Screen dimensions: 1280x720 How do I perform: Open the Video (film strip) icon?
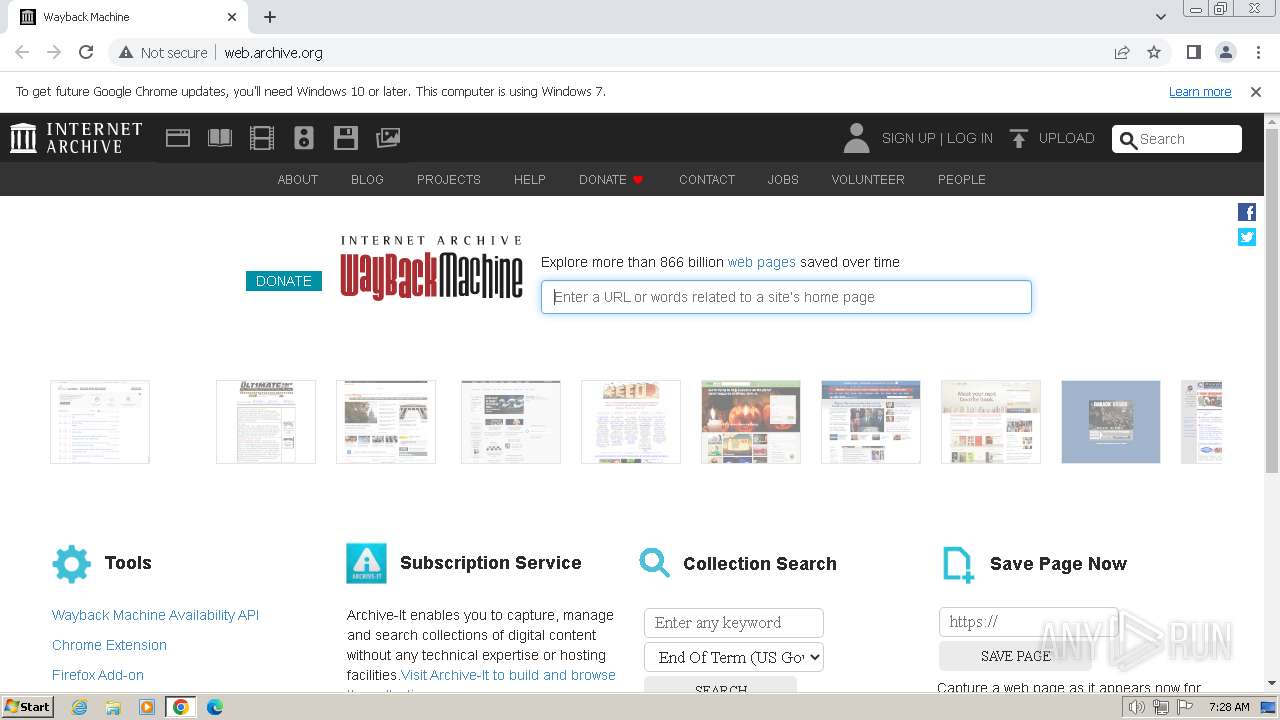pyautogui.click(x=262, y=138)
